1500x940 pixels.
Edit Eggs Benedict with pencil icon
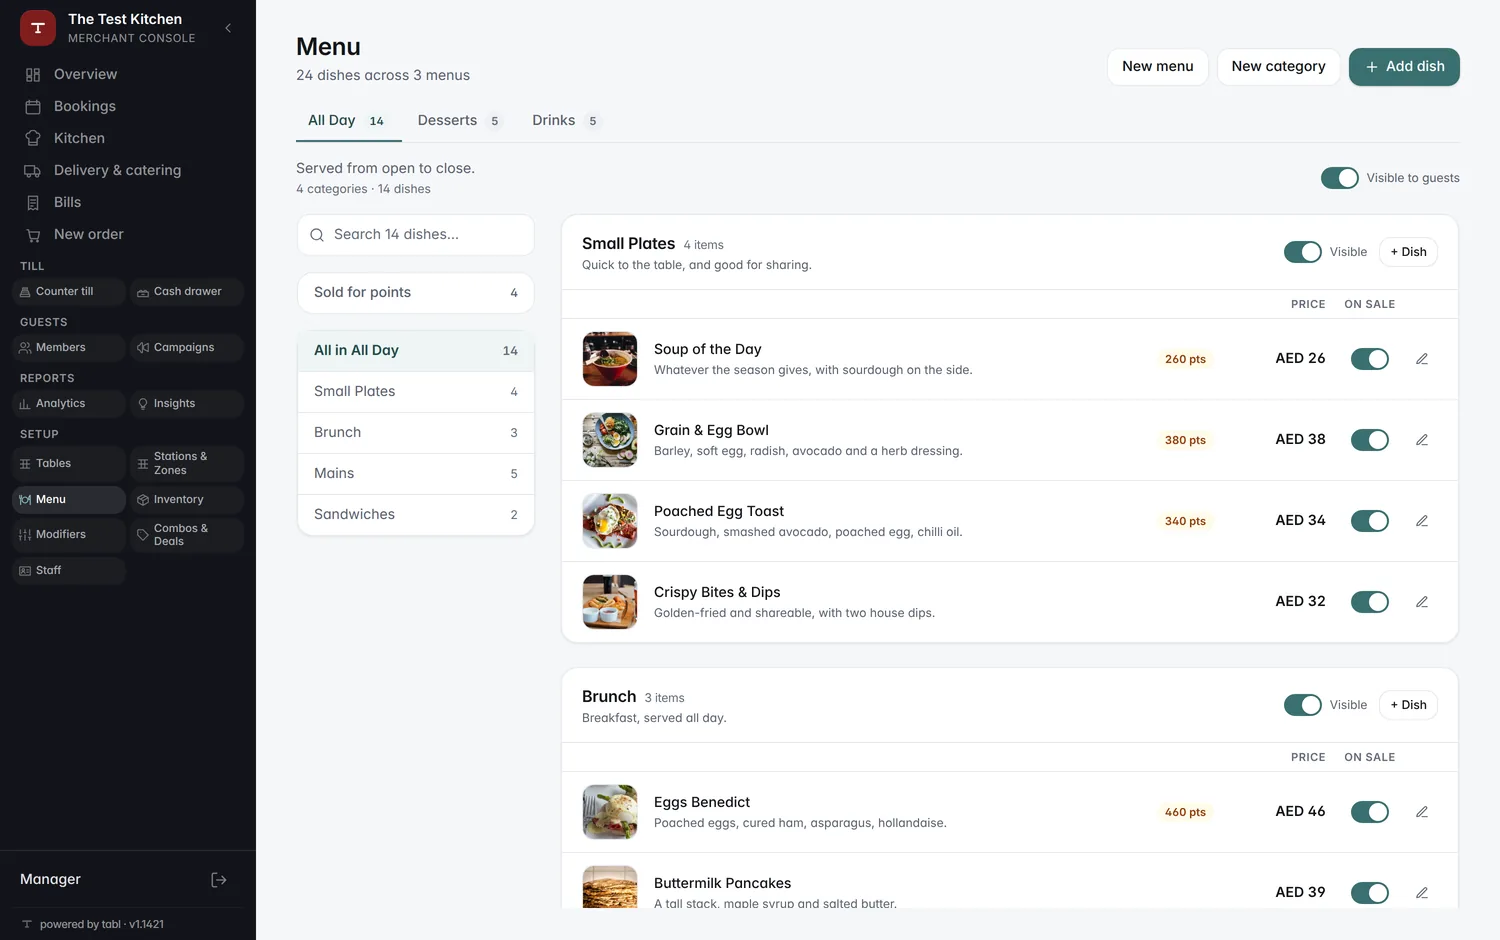[x=1422, y=812]
